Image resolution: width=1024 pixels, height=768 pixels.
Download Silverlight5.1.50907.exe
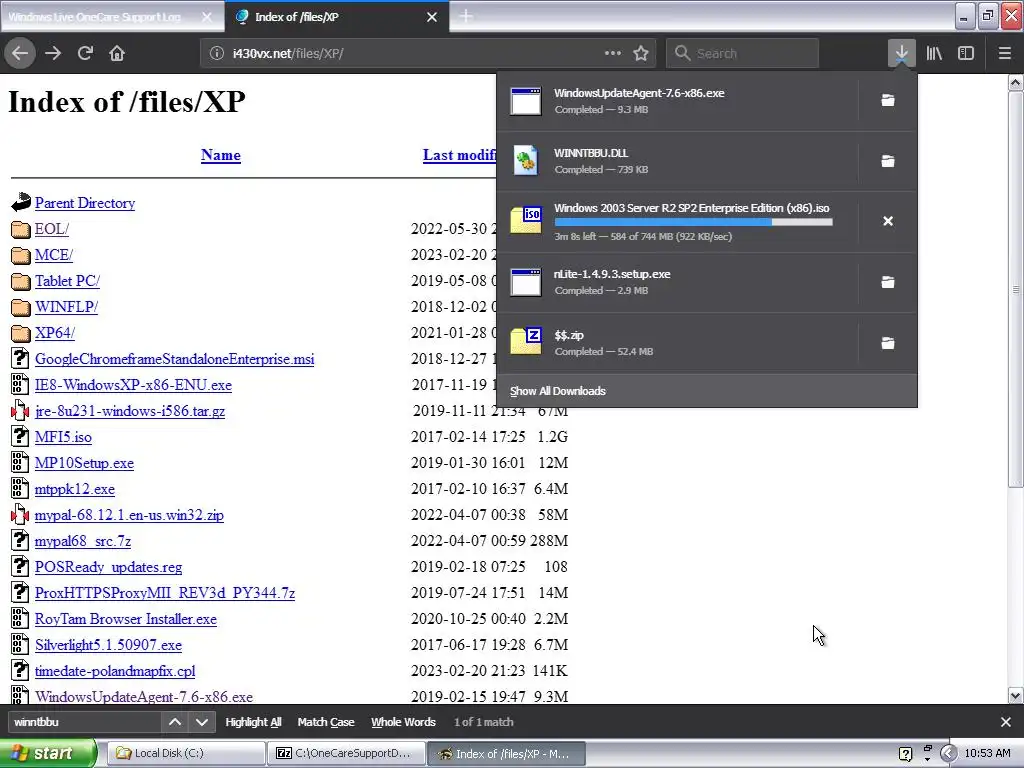(108, 645)
